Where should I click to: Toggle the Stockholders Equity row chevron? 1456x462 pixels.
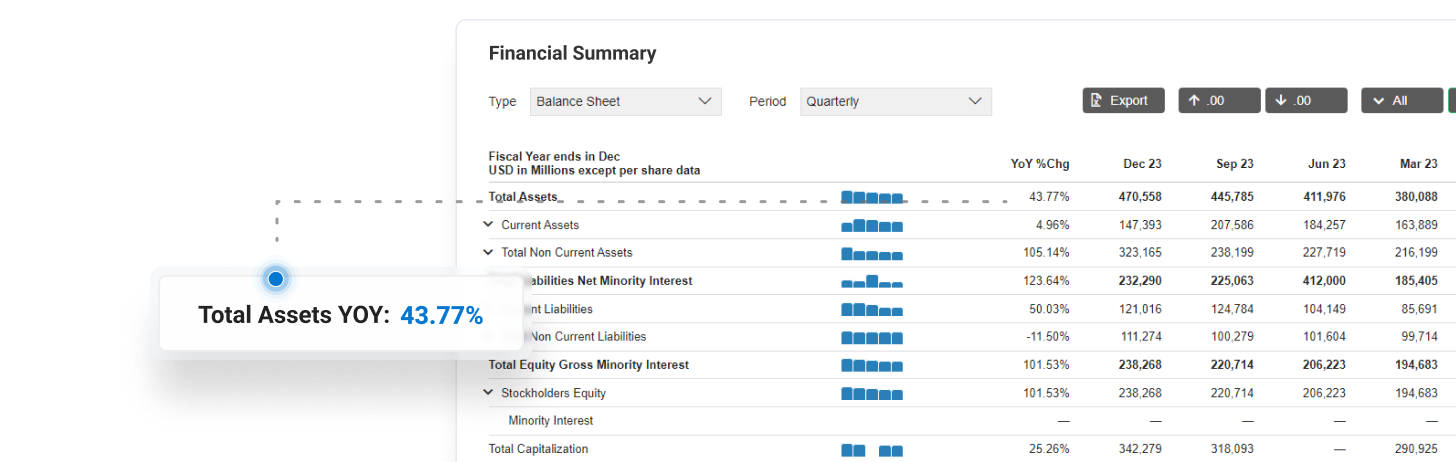point(489,393)
